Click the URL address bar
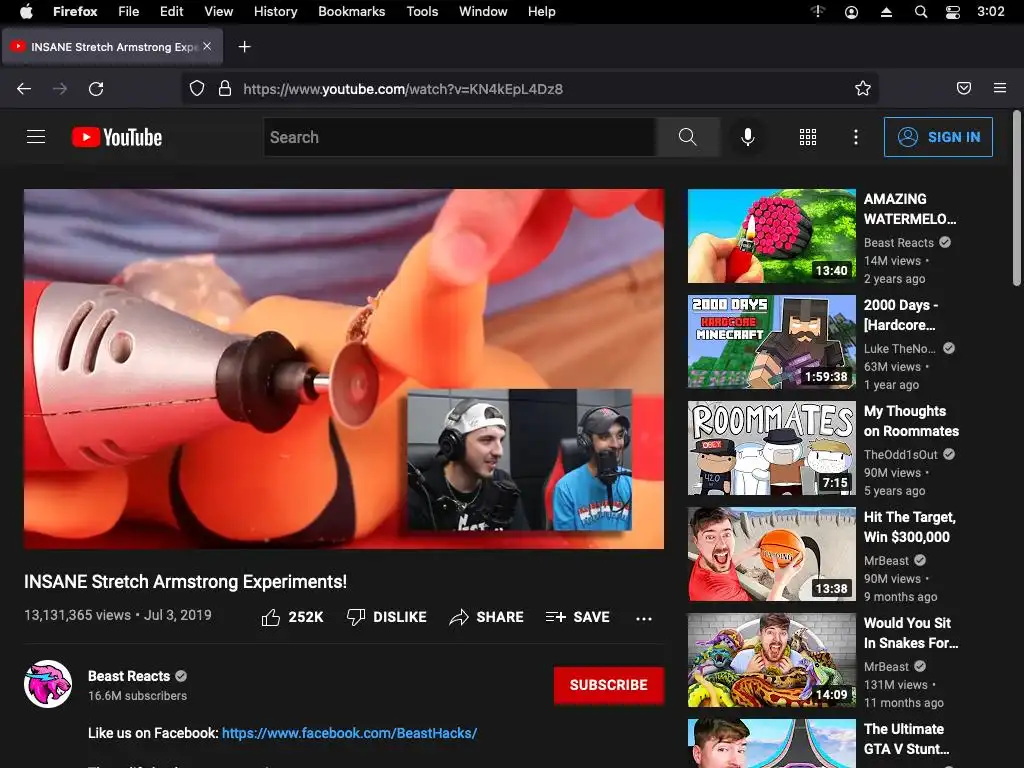 (529, 88)
